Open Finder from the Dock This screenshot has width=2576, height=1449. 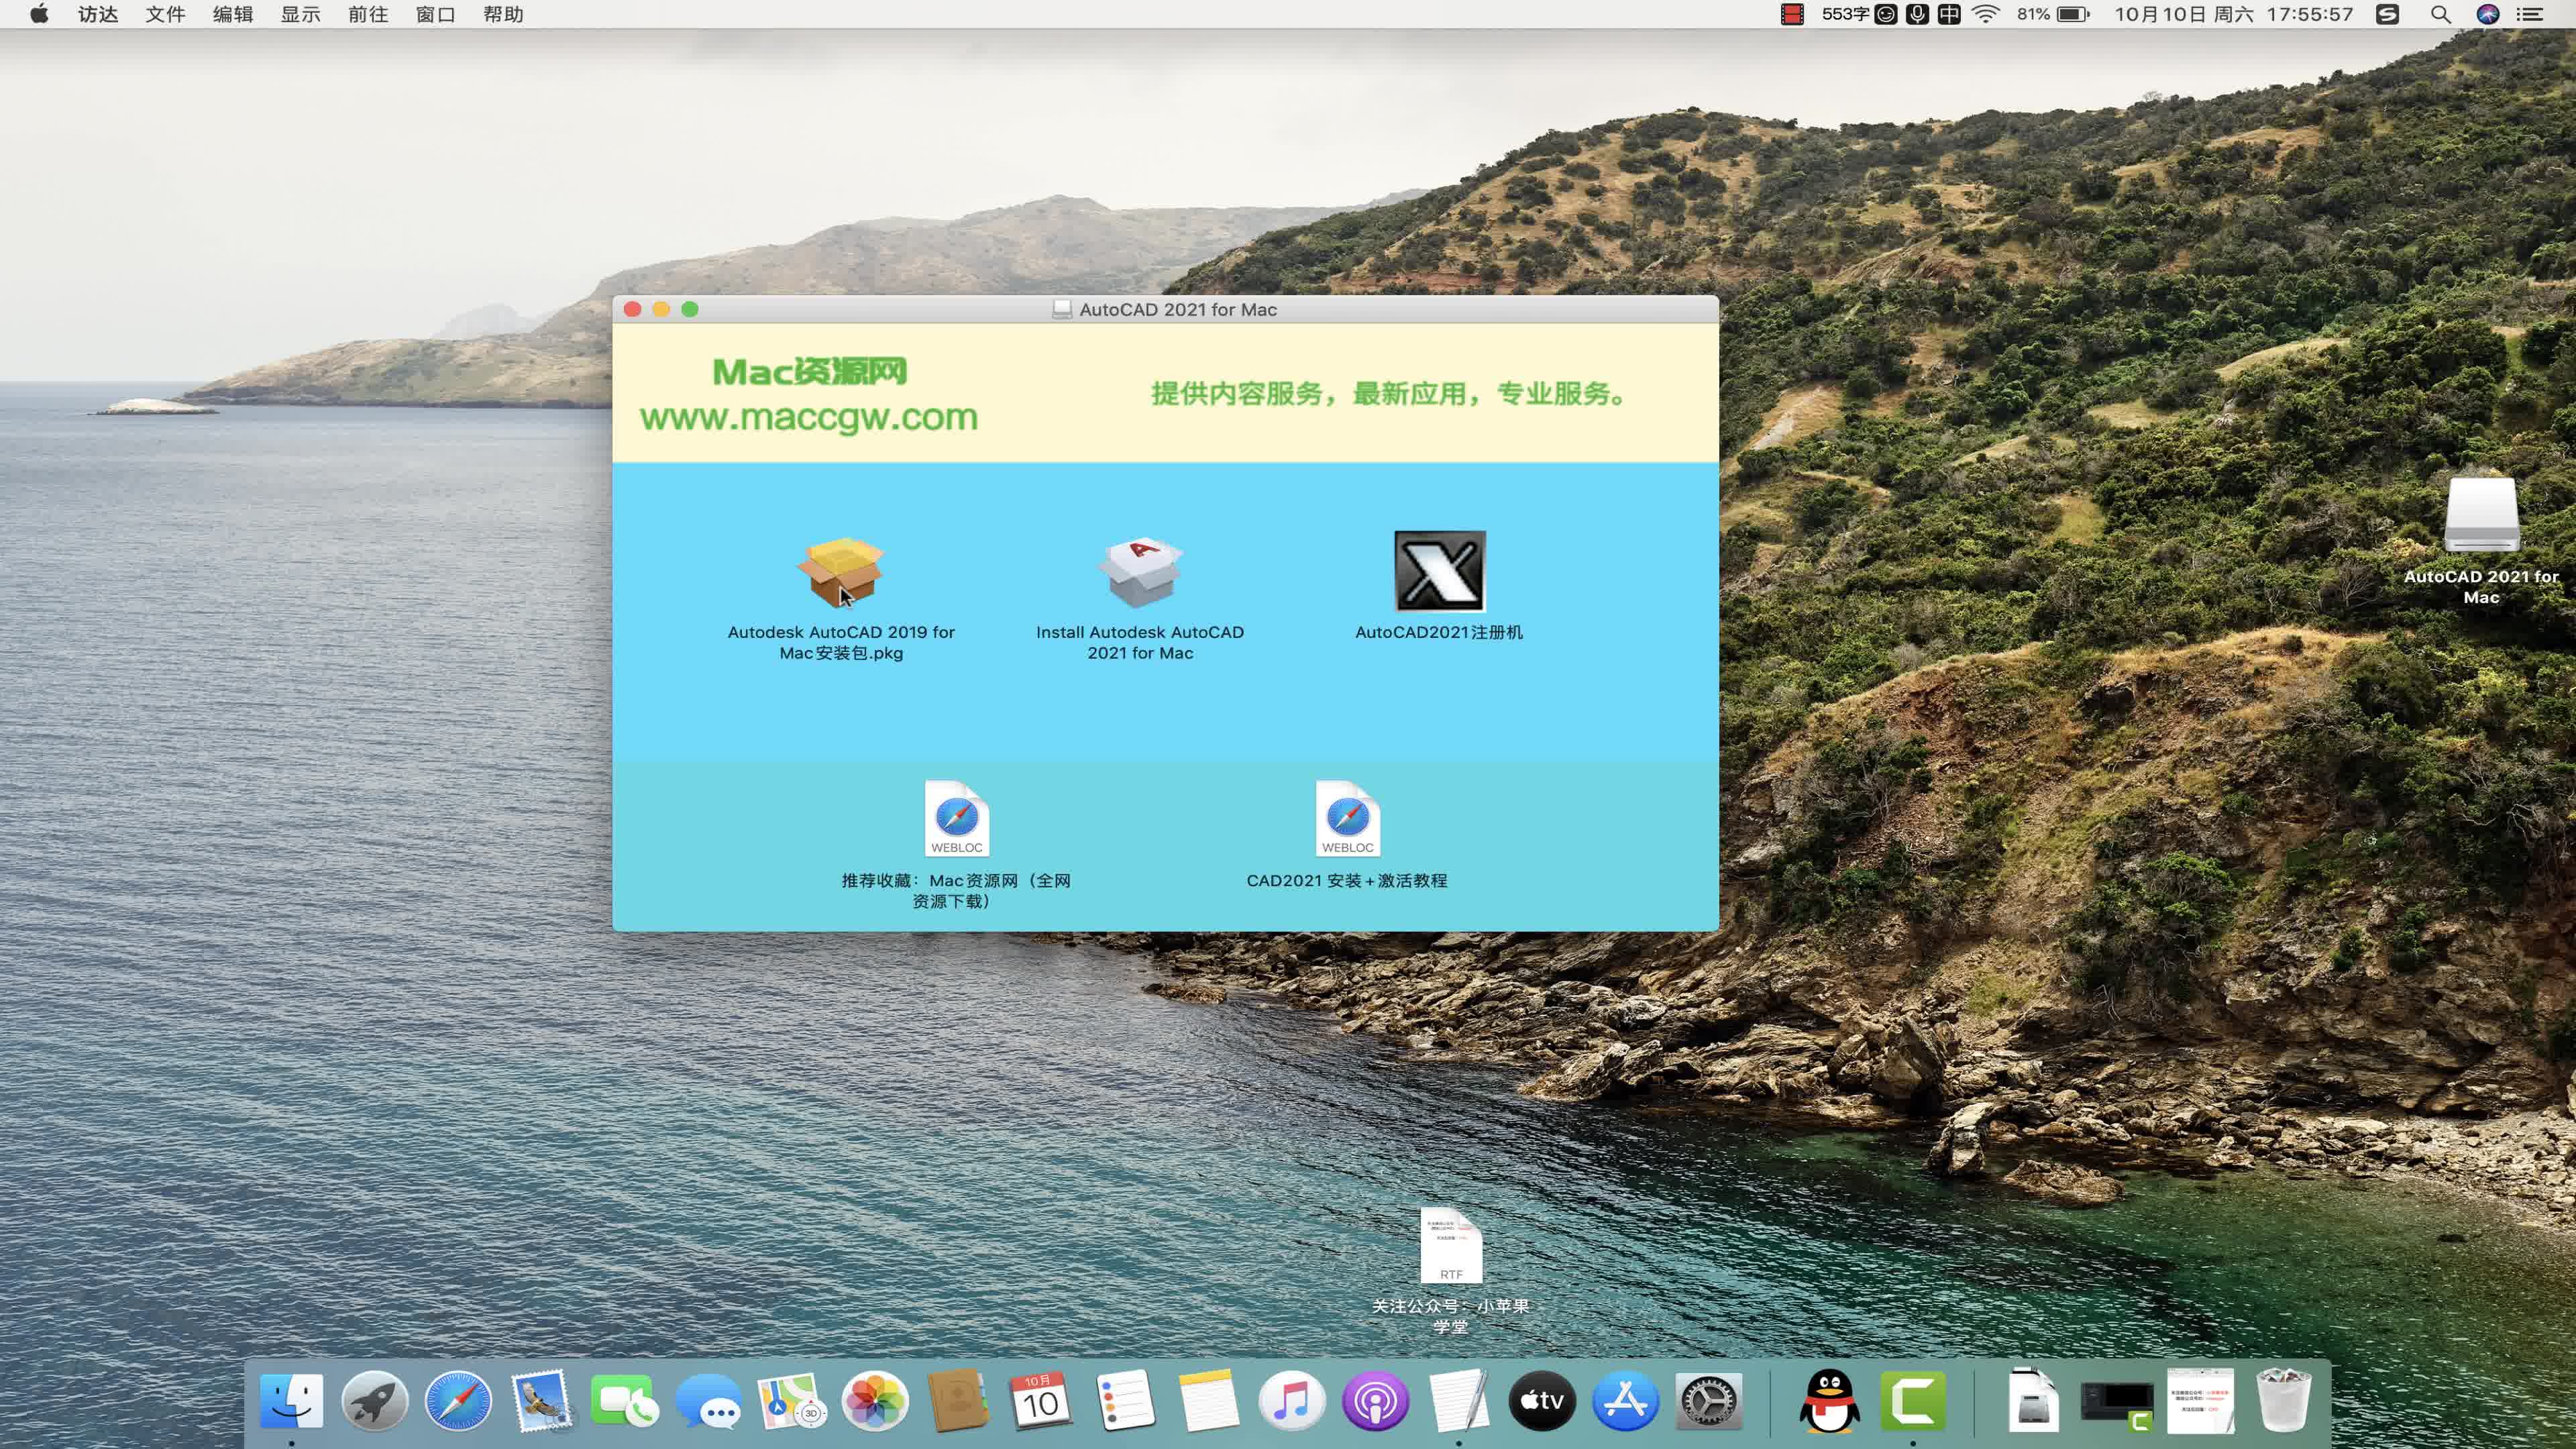[x=291, y=1400]
